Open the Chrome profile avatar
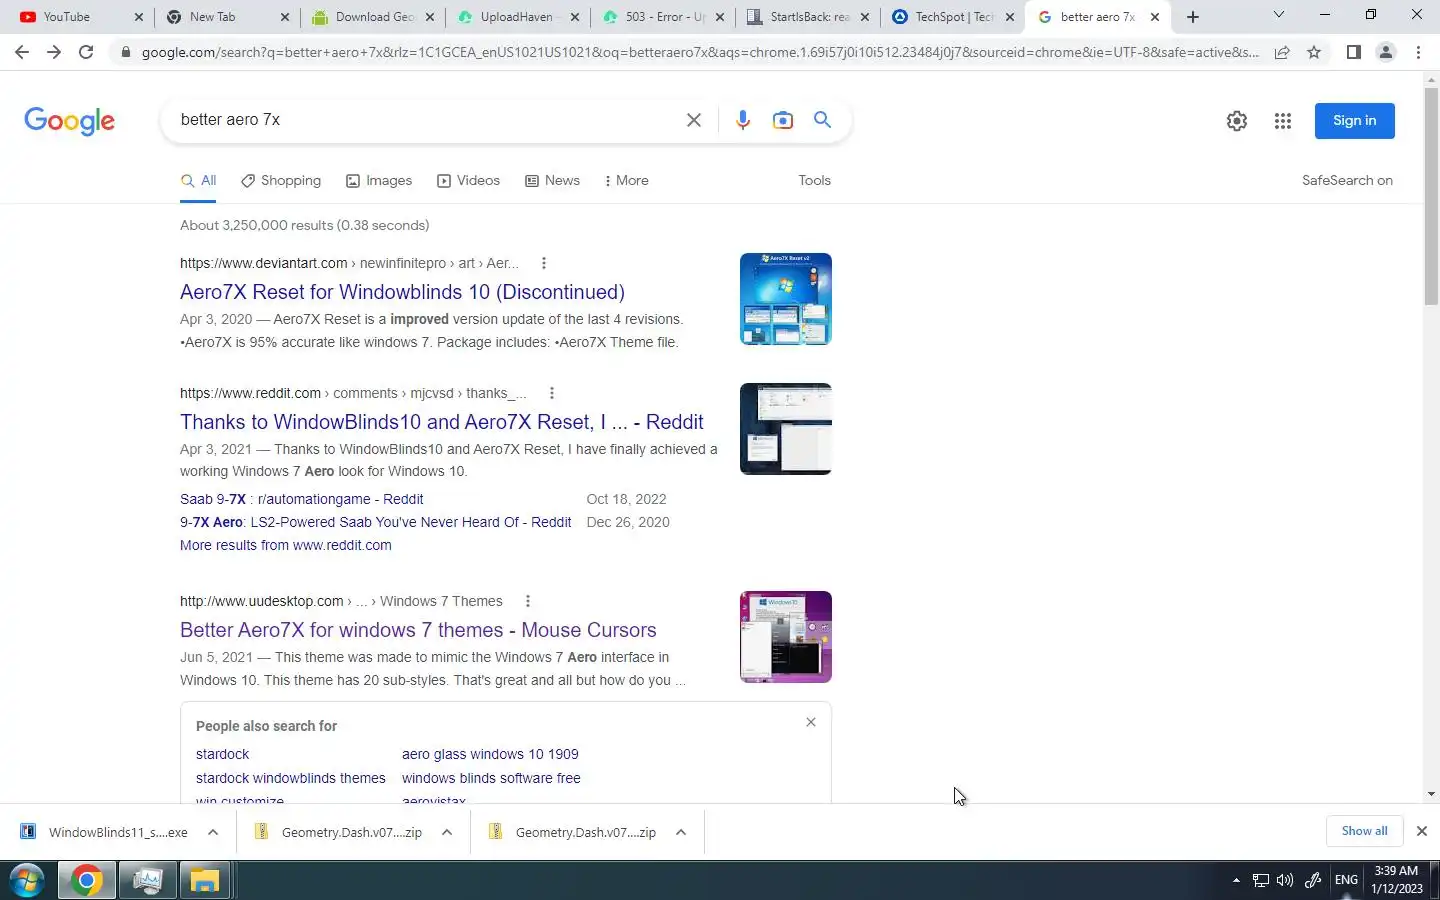 (x=1386, y=52)
